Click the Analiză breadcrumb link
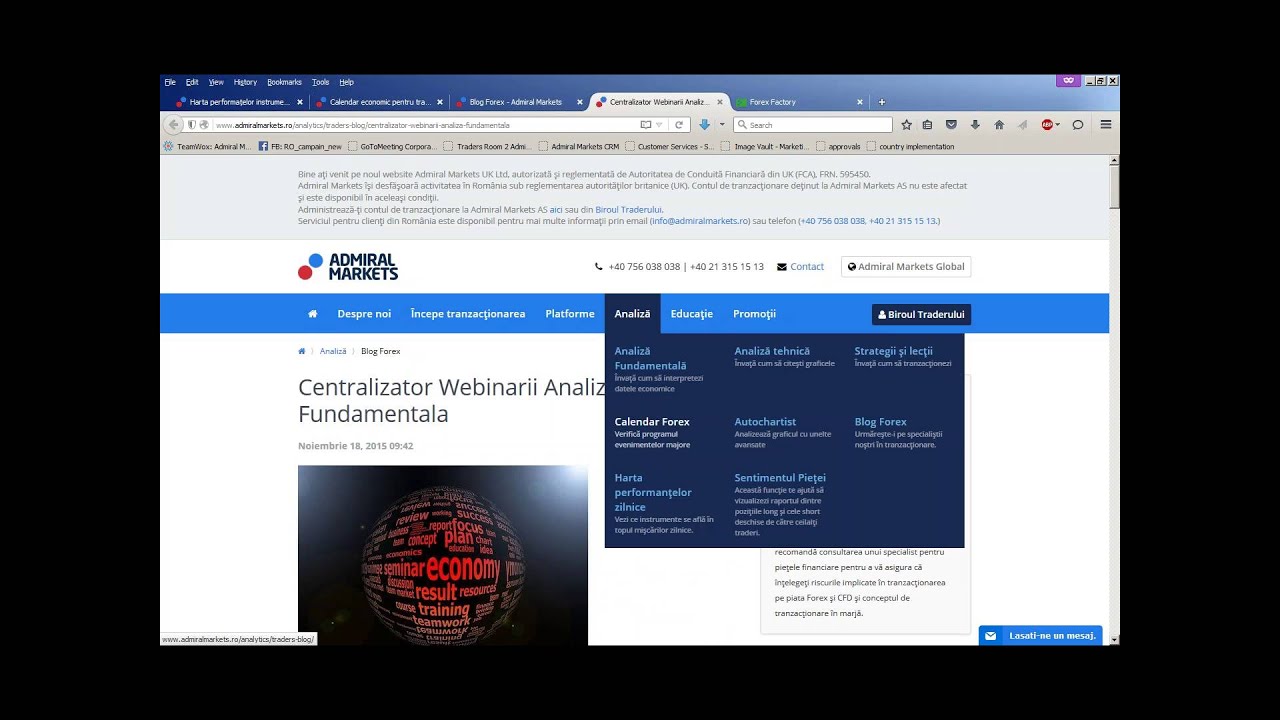Viewport: 1280px width, 720px height. (x=333, y=351)
